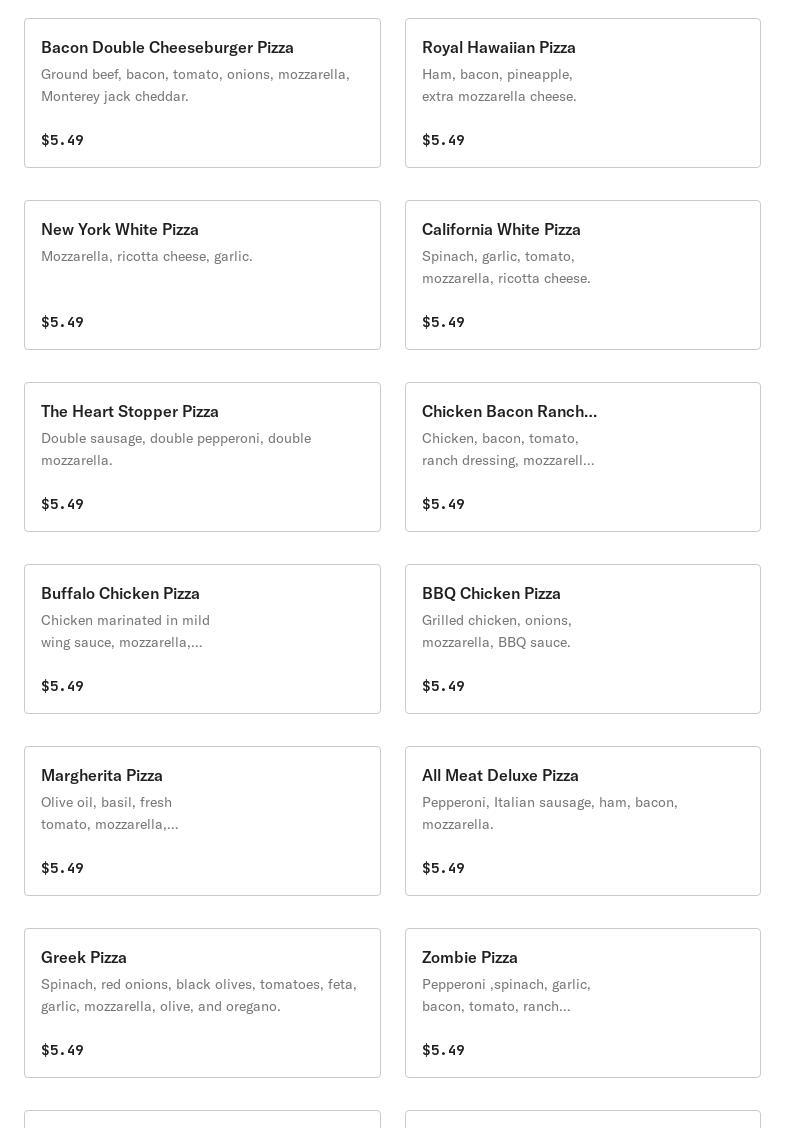
Task: Open the Bacon Double Cheeseburger Pizza card
Action: click(202, 93)
